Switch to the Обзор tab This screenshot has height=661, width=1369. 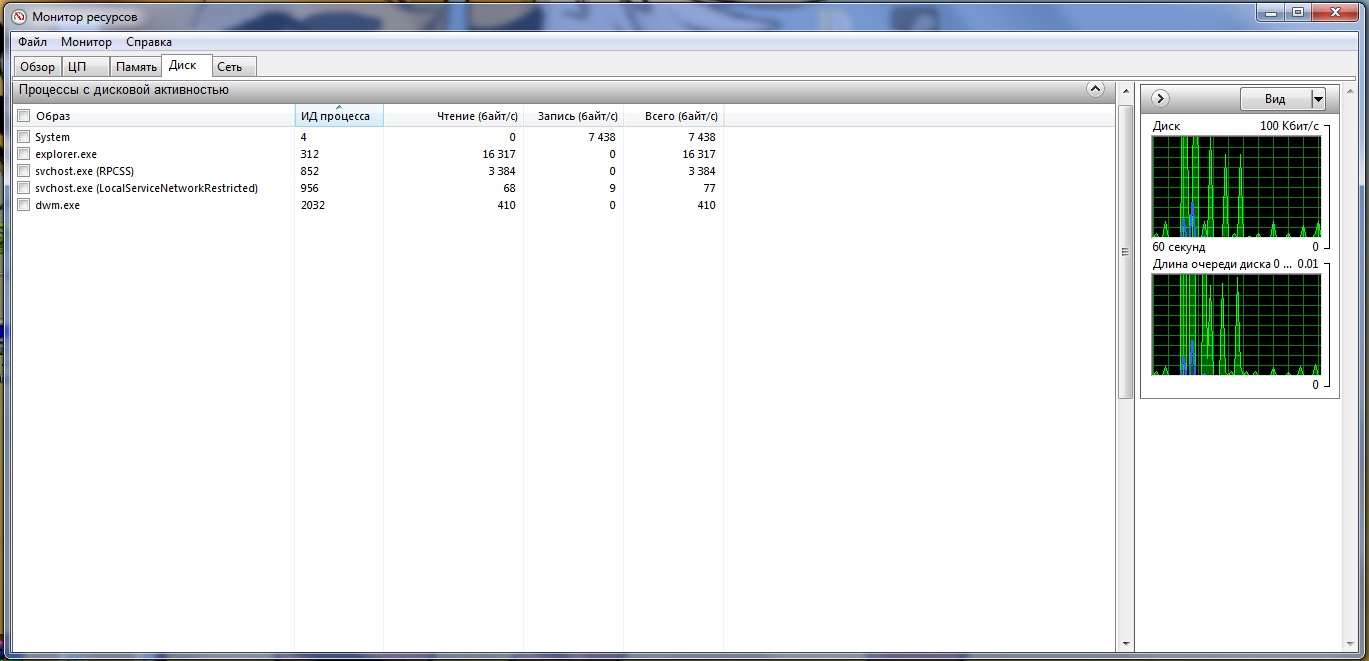pos(38,67)
